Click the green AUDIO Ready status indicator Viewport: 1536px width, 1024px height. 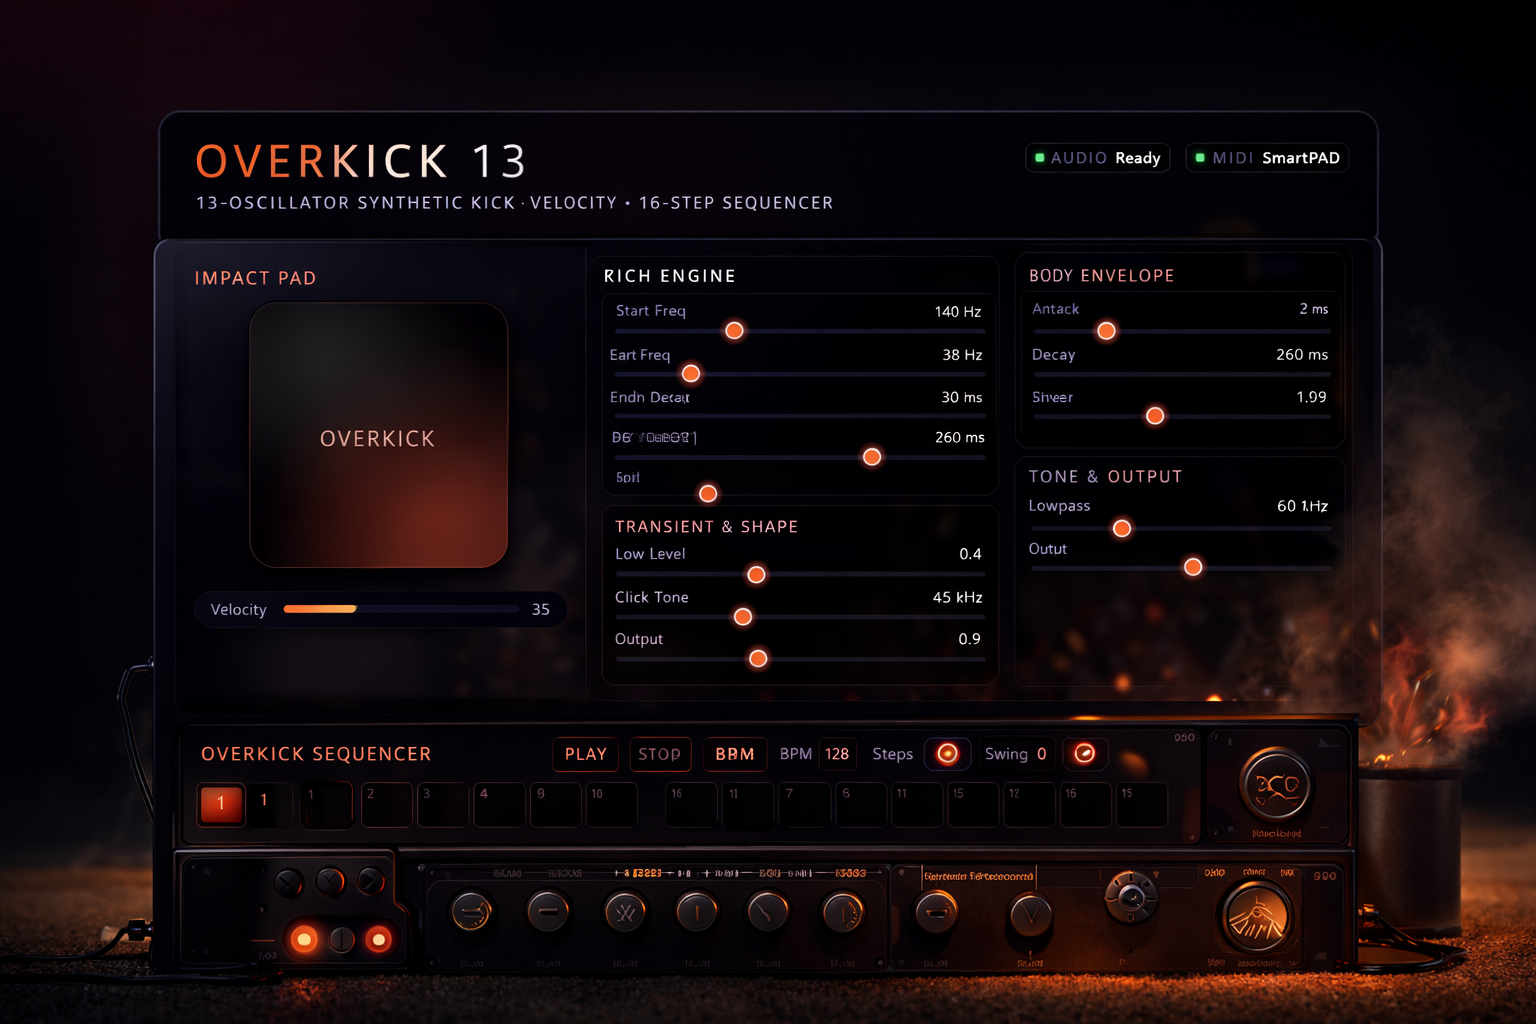click(1097, 157)
